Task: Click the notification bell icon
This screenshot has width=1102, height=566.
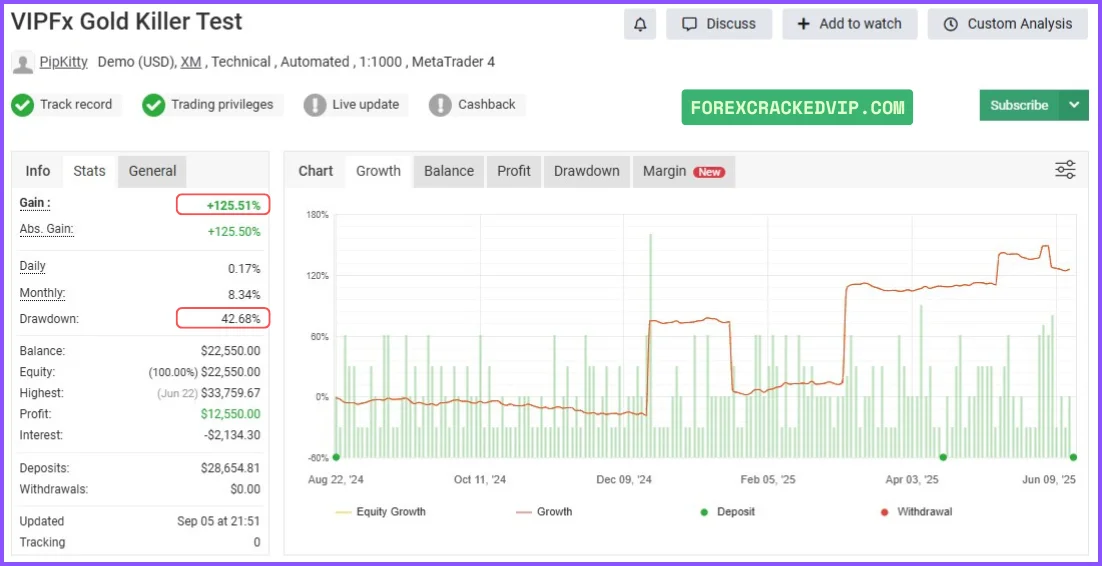Action: (640, 24)
